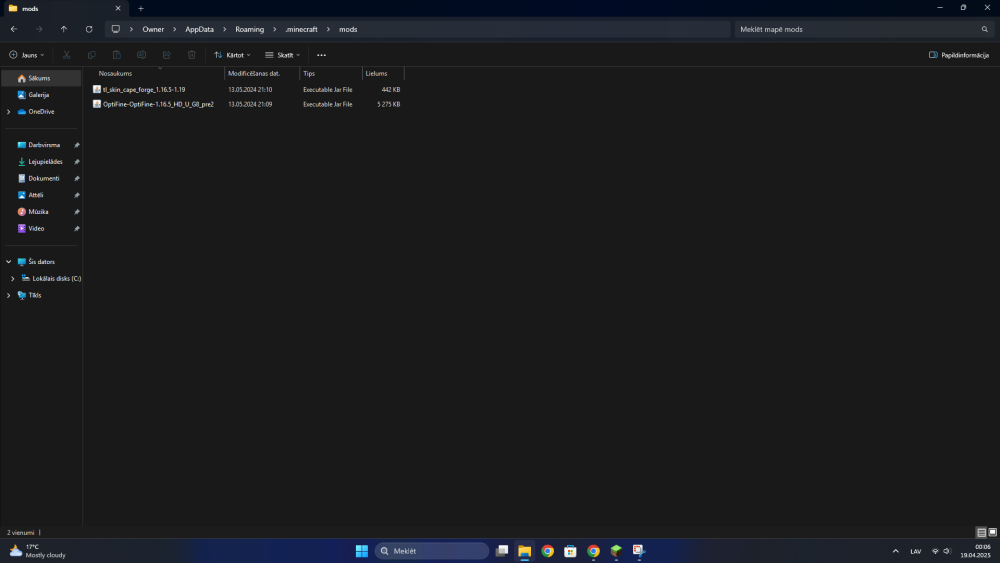Expand the OneDrive tree node
The height and width of the screenshot is (563, 1000).
[9, 112]
